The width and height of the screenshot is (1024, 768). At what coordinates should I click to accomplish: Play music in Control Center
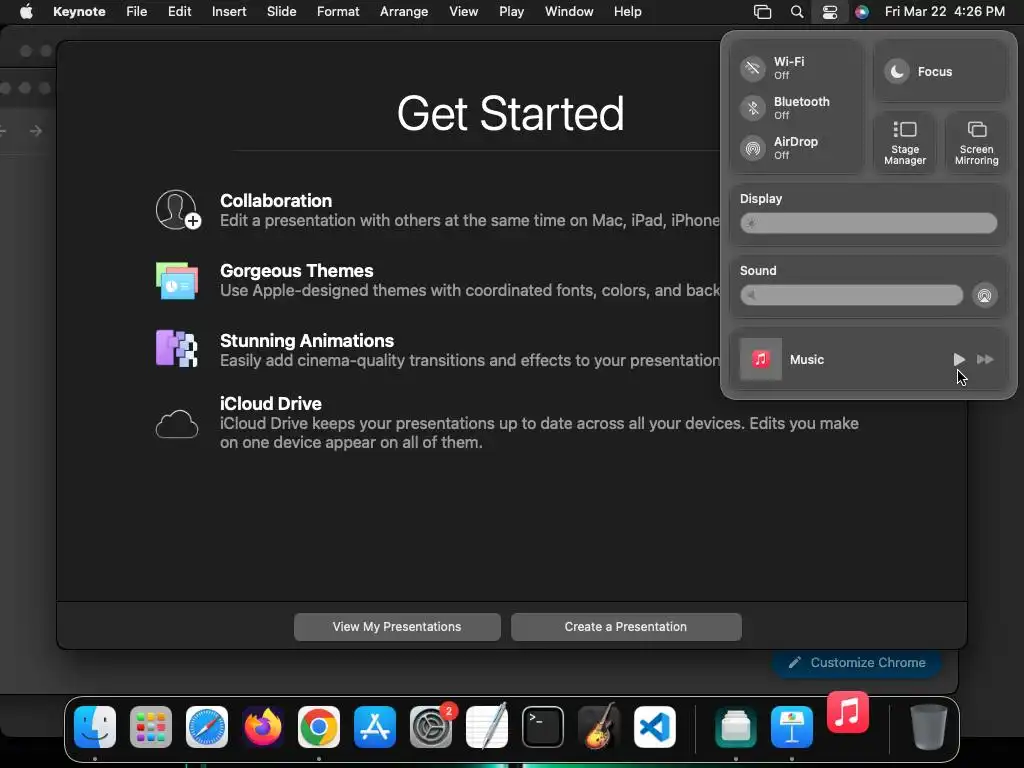(x=959, y=359)
